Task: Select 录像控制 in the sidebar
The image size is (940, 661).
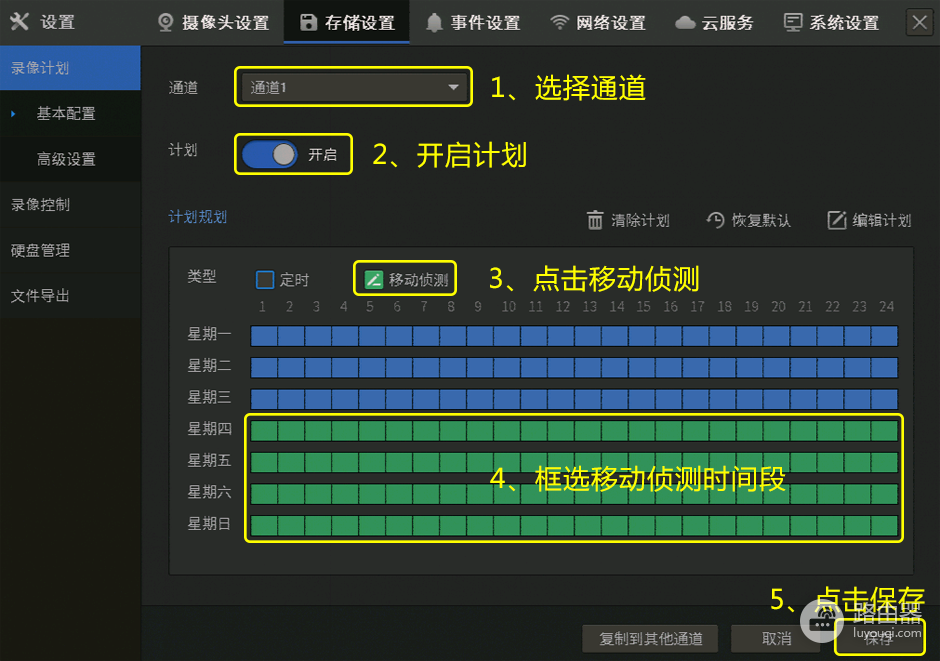Action: pos(70,204)
